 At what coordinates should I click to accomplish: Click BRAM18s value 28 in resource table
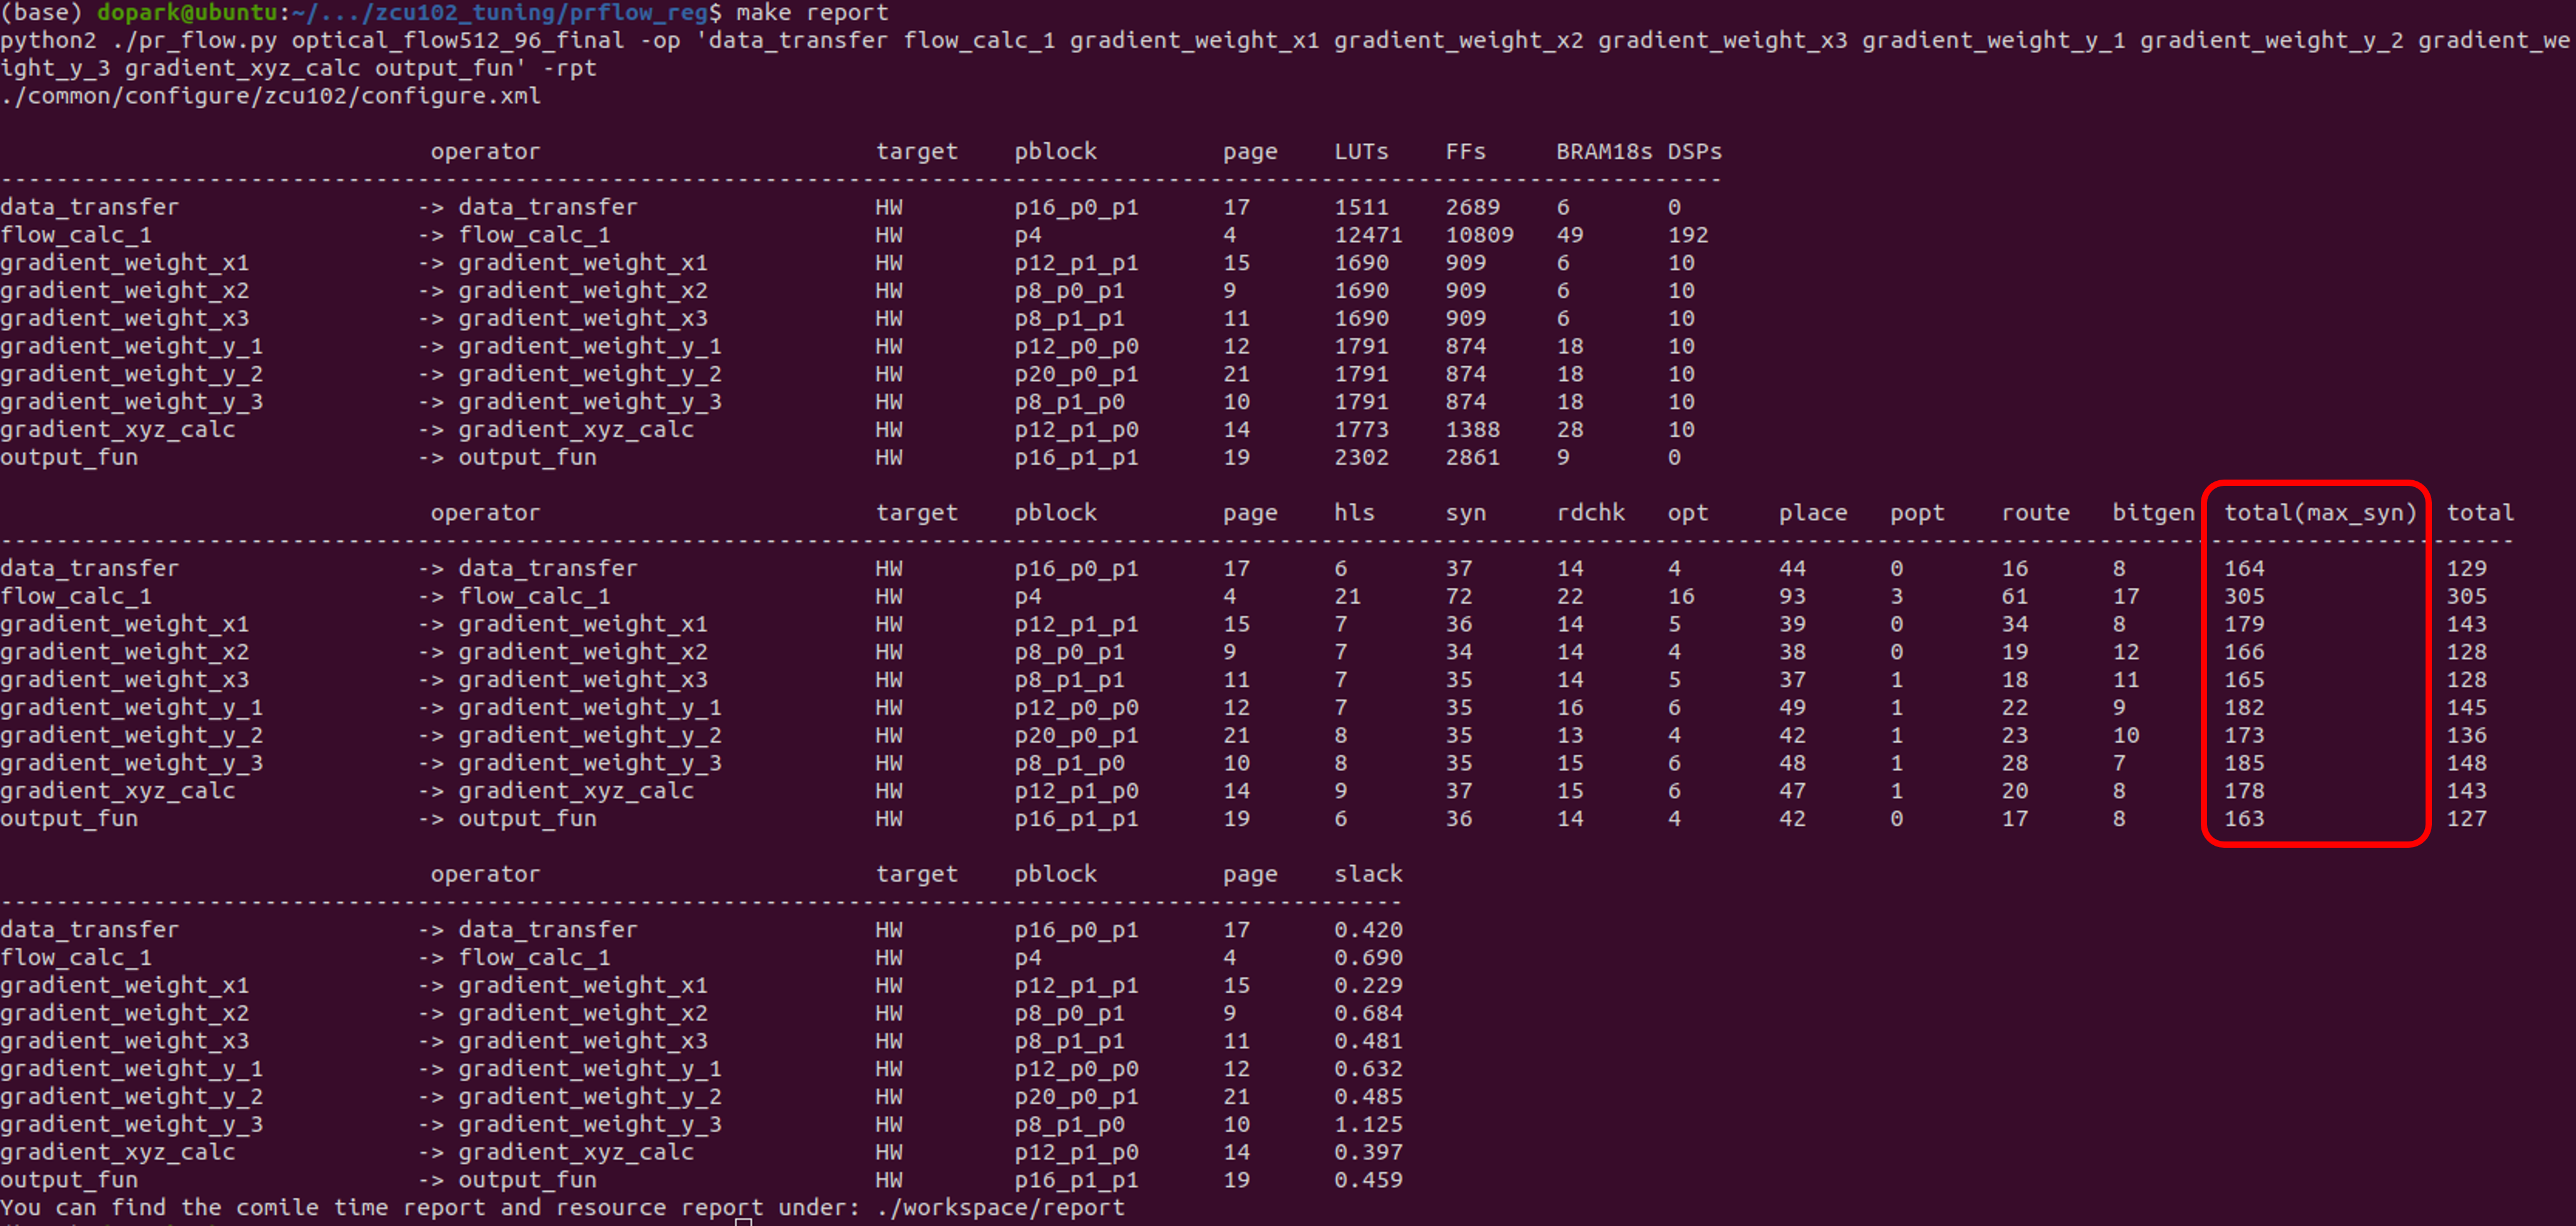(x=1570, y=429)
